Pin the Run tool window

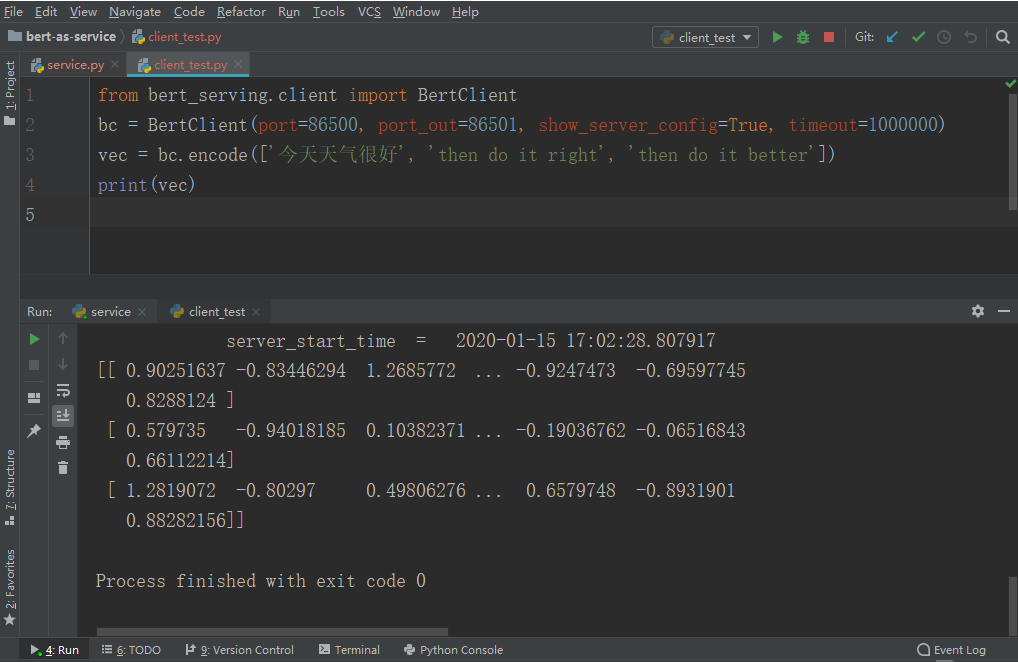point(33,428)
